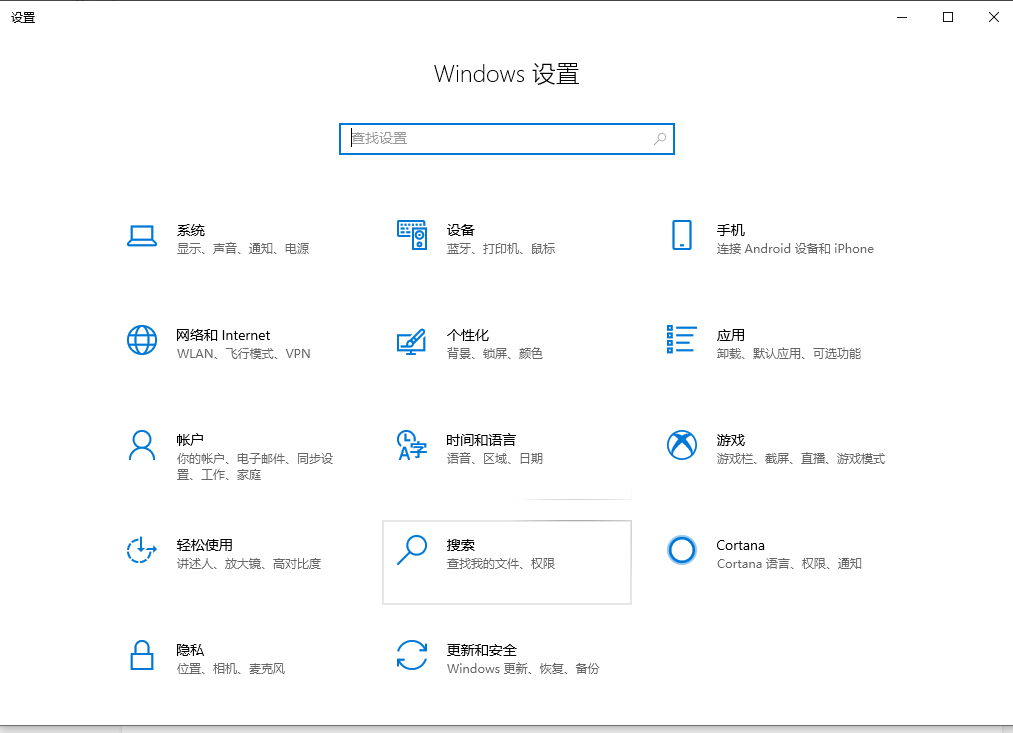The width and height of the screenshot is (1013, 733).
Task: Open the 时间和语言 icon
Action: tap(412, 446)
